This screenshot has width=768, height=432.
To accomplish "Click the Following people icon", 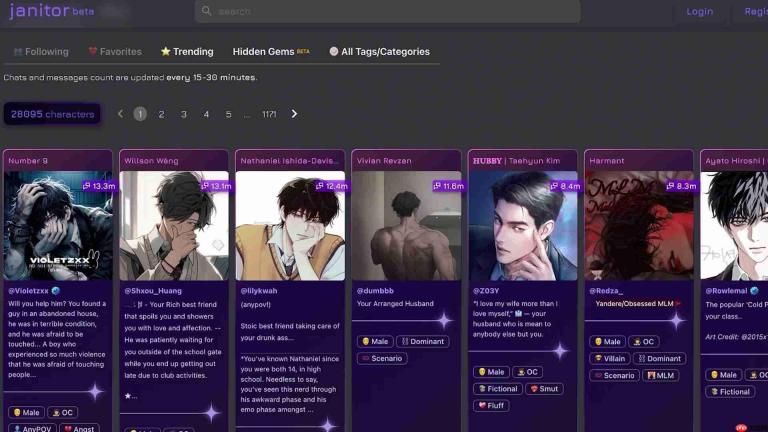I will (x=18, y=51).
